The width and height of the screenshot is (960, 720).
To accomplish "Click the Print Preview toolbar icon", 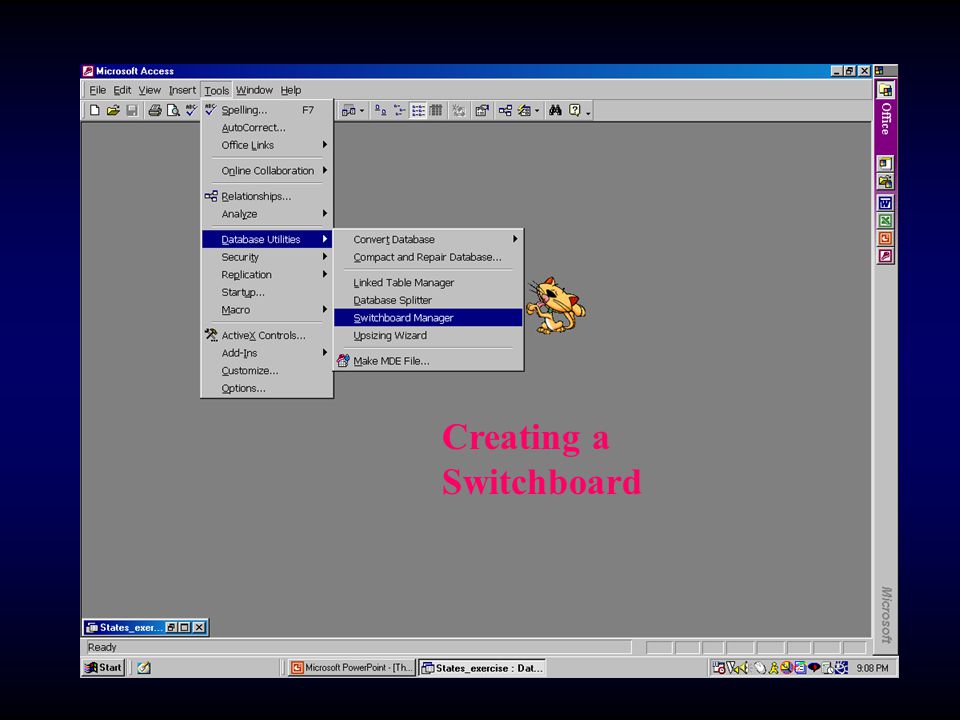I will [x=173, y=110].
